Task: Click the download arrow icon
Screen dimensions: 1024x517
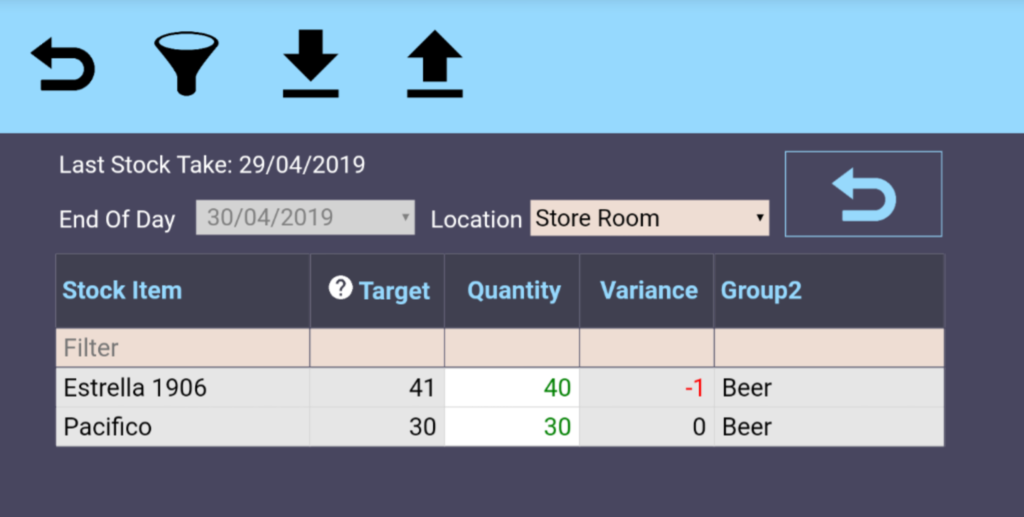Action: 310,64
